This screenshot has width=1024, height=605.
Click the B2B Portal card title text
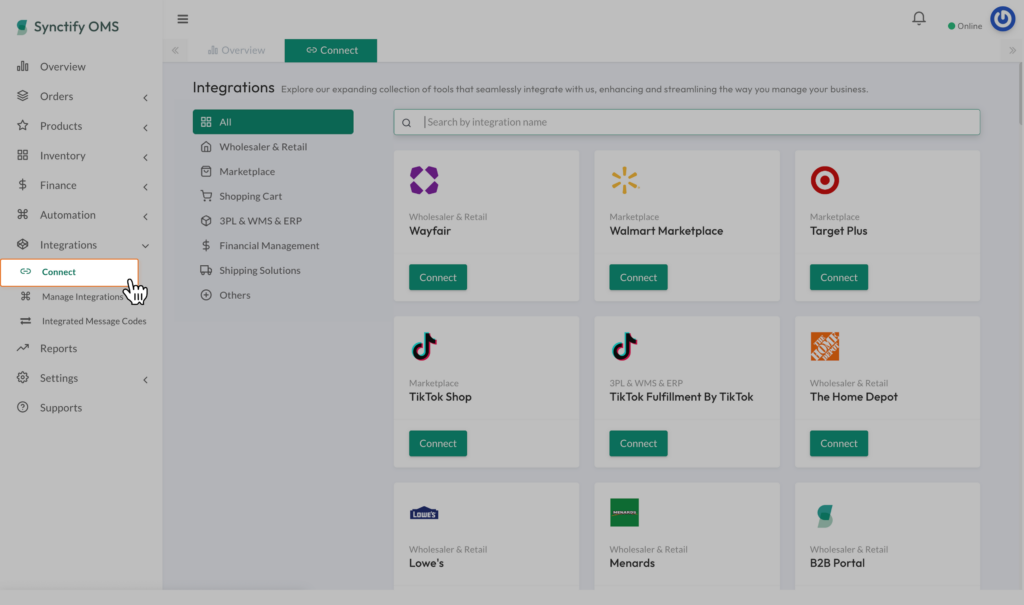click(x=837, y=563)
